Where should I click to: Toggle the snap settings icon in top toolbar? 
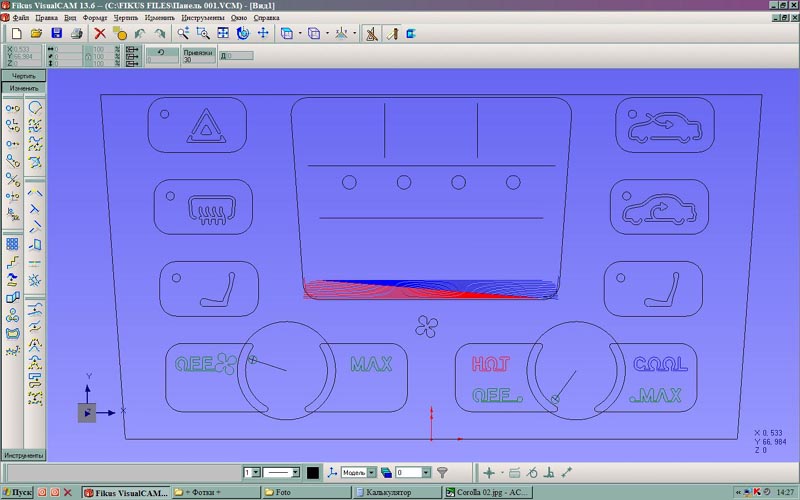pyautogui.click(x=371, y=34)
